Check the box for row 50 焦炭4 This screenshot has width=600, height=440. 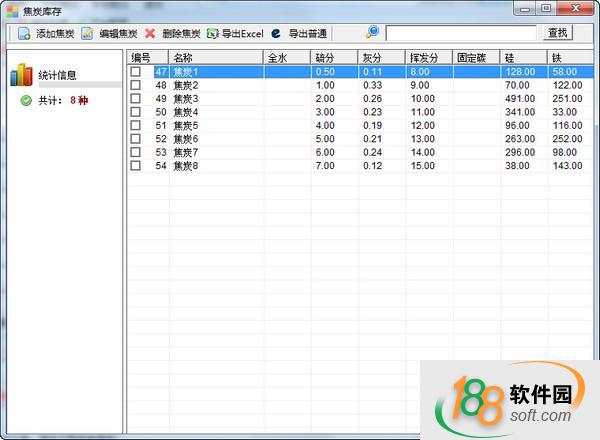136,112
